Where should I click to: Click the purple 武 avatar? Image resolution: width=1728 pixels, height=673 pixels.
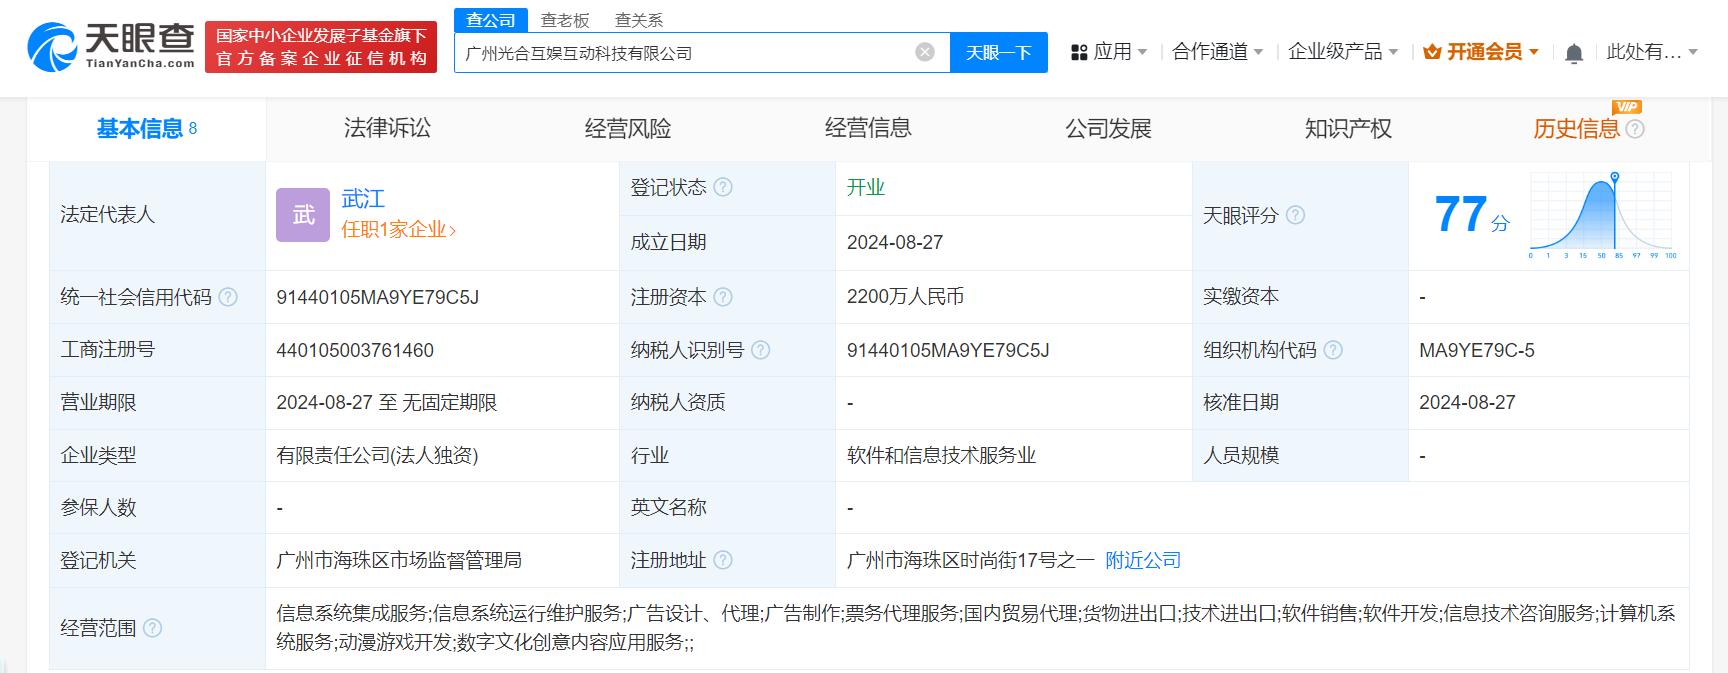[303, 215]
